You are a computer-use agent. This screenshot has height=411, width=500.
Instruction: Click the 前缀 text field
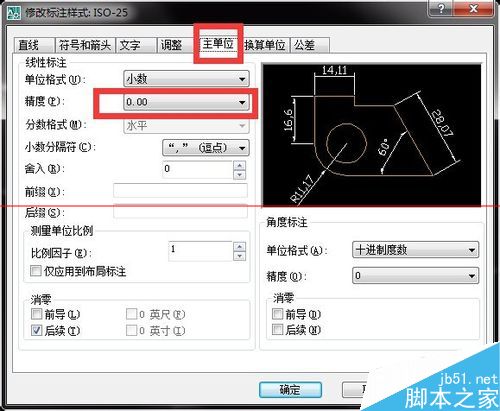pos(180,191)
